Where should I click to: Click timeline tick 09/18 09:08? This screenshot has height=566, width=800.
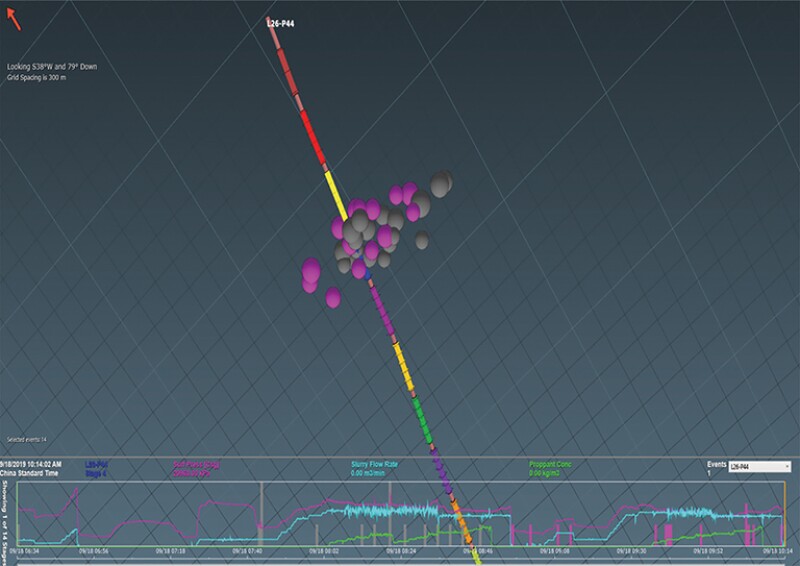click(555, 551)
